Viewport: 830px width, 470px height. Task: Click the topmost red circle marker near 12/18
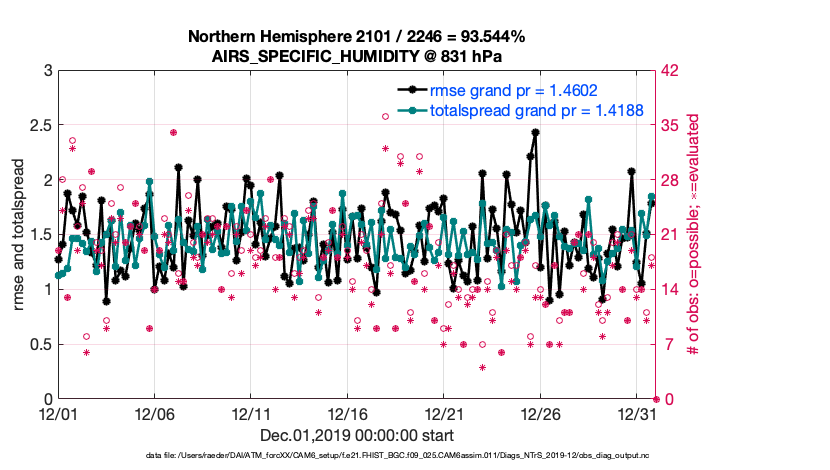[385, 116]
